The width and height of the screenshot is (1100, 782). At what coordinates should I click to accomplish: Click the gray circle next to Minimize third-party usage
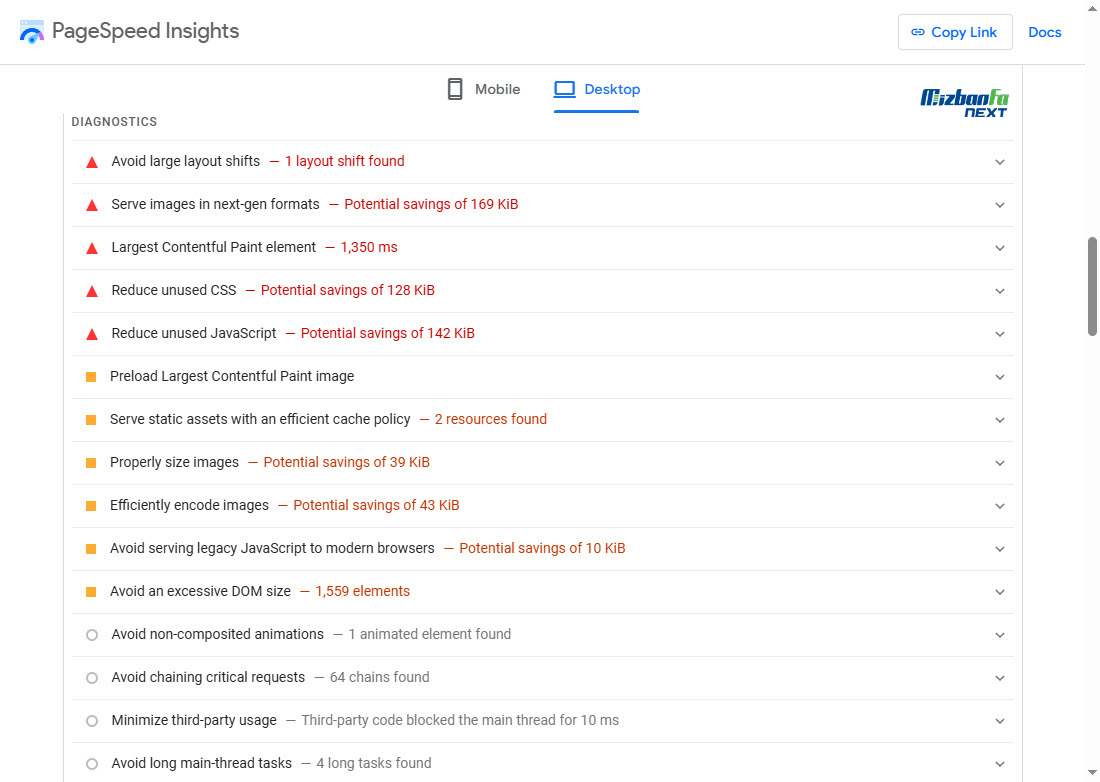pyautogui.click(x=92, y=721)
